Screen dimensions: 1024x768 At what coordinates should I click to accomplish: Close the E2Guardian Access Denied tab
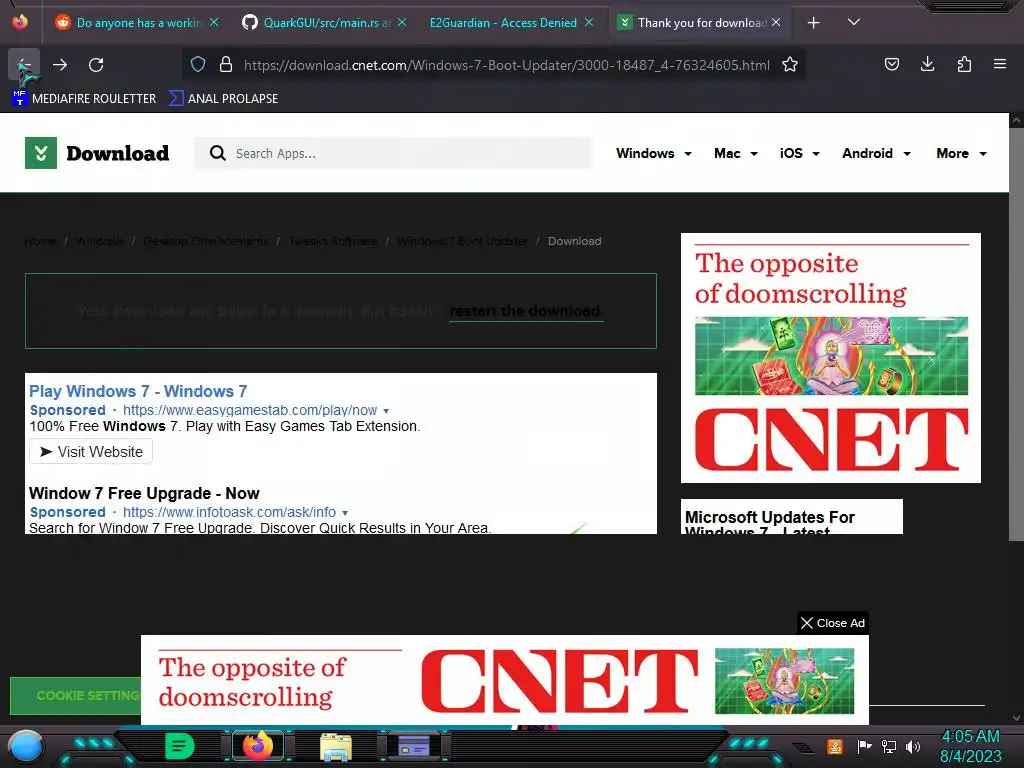point(589,23)
